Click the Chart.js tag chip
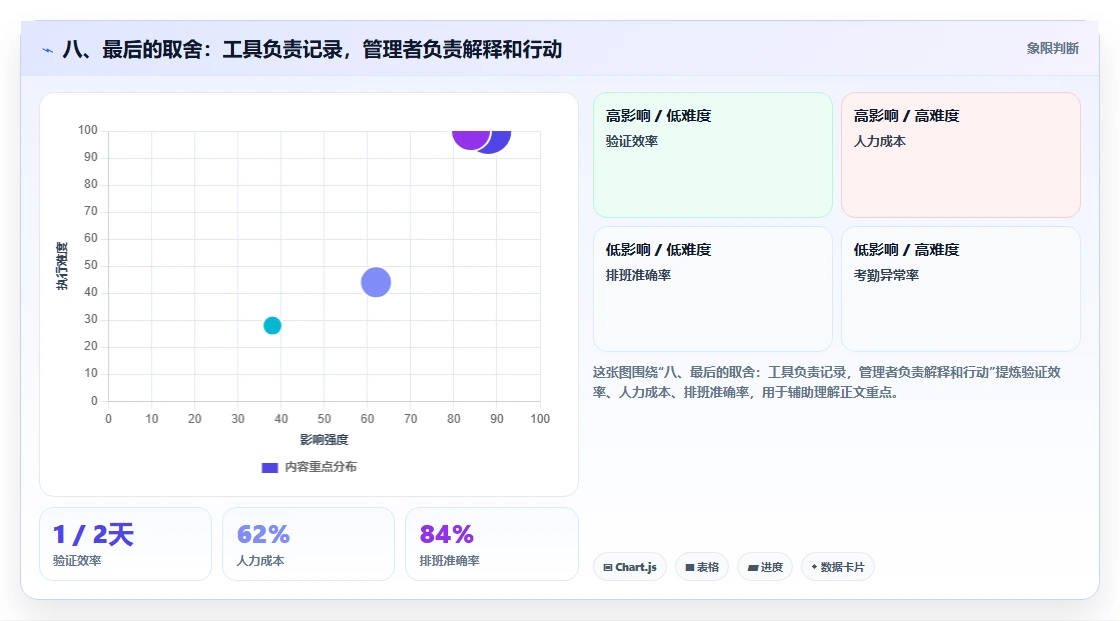 (630, 567)
